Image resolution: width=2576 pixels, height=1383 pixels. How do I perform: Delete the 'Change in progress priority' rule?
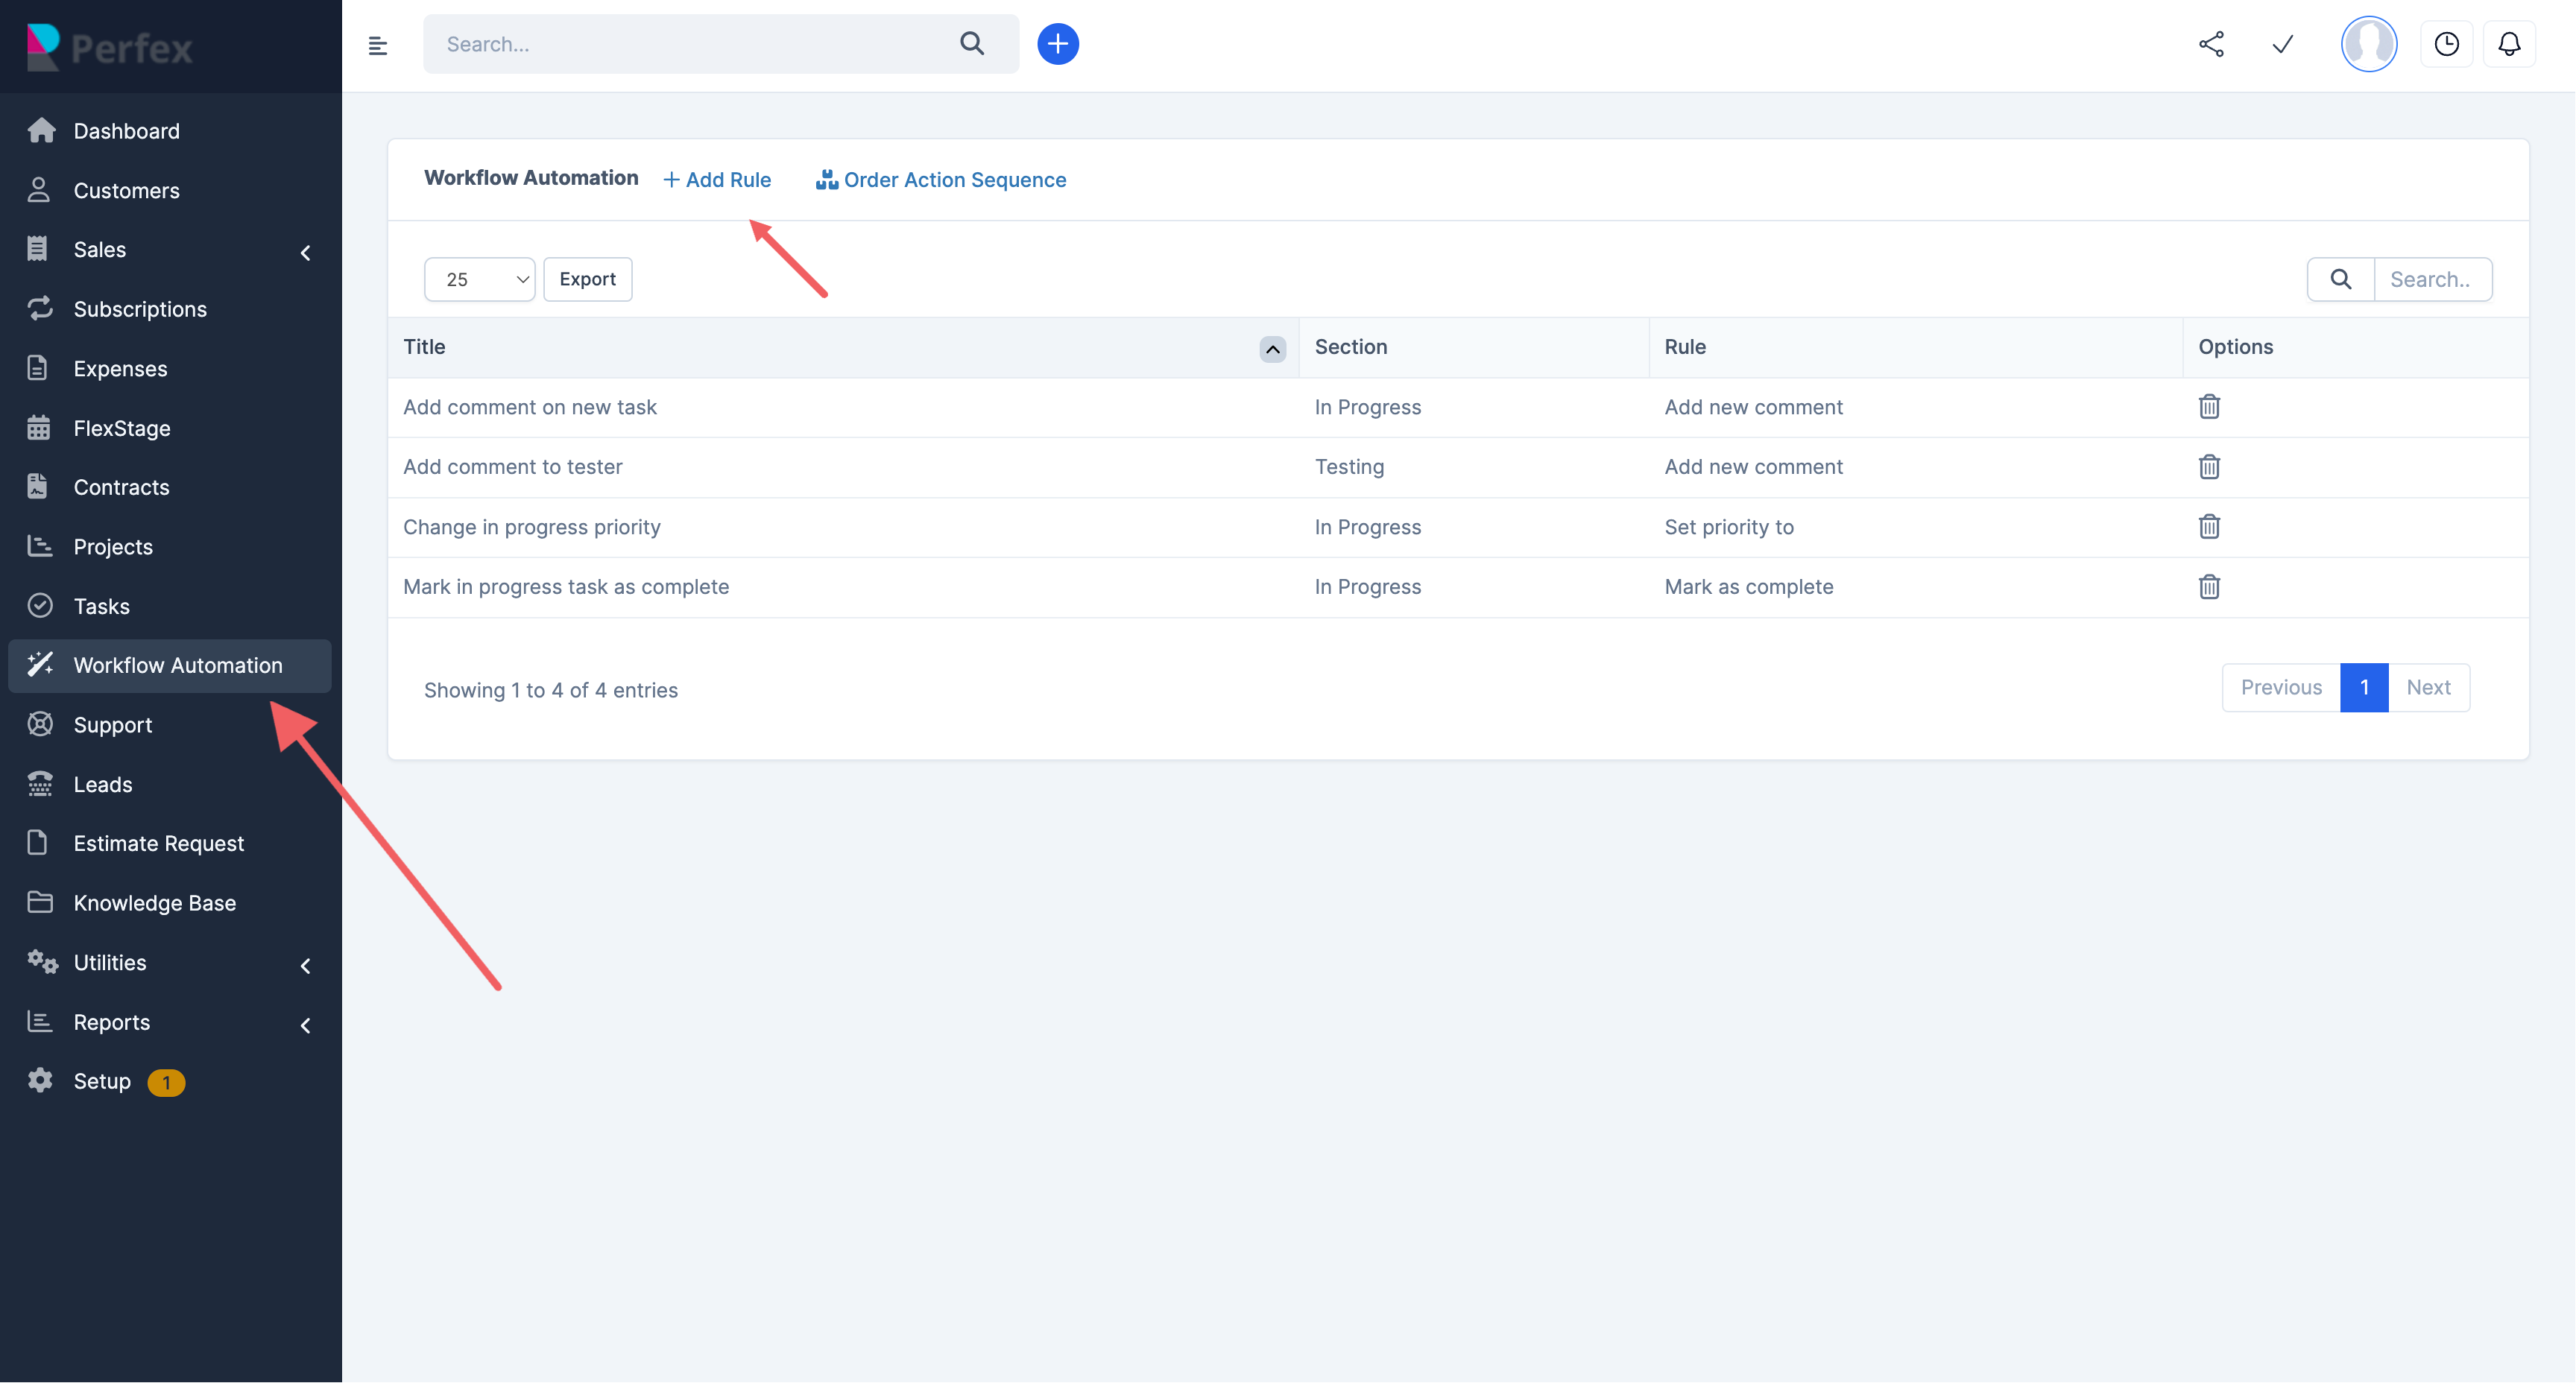[x=2209, y=527]
